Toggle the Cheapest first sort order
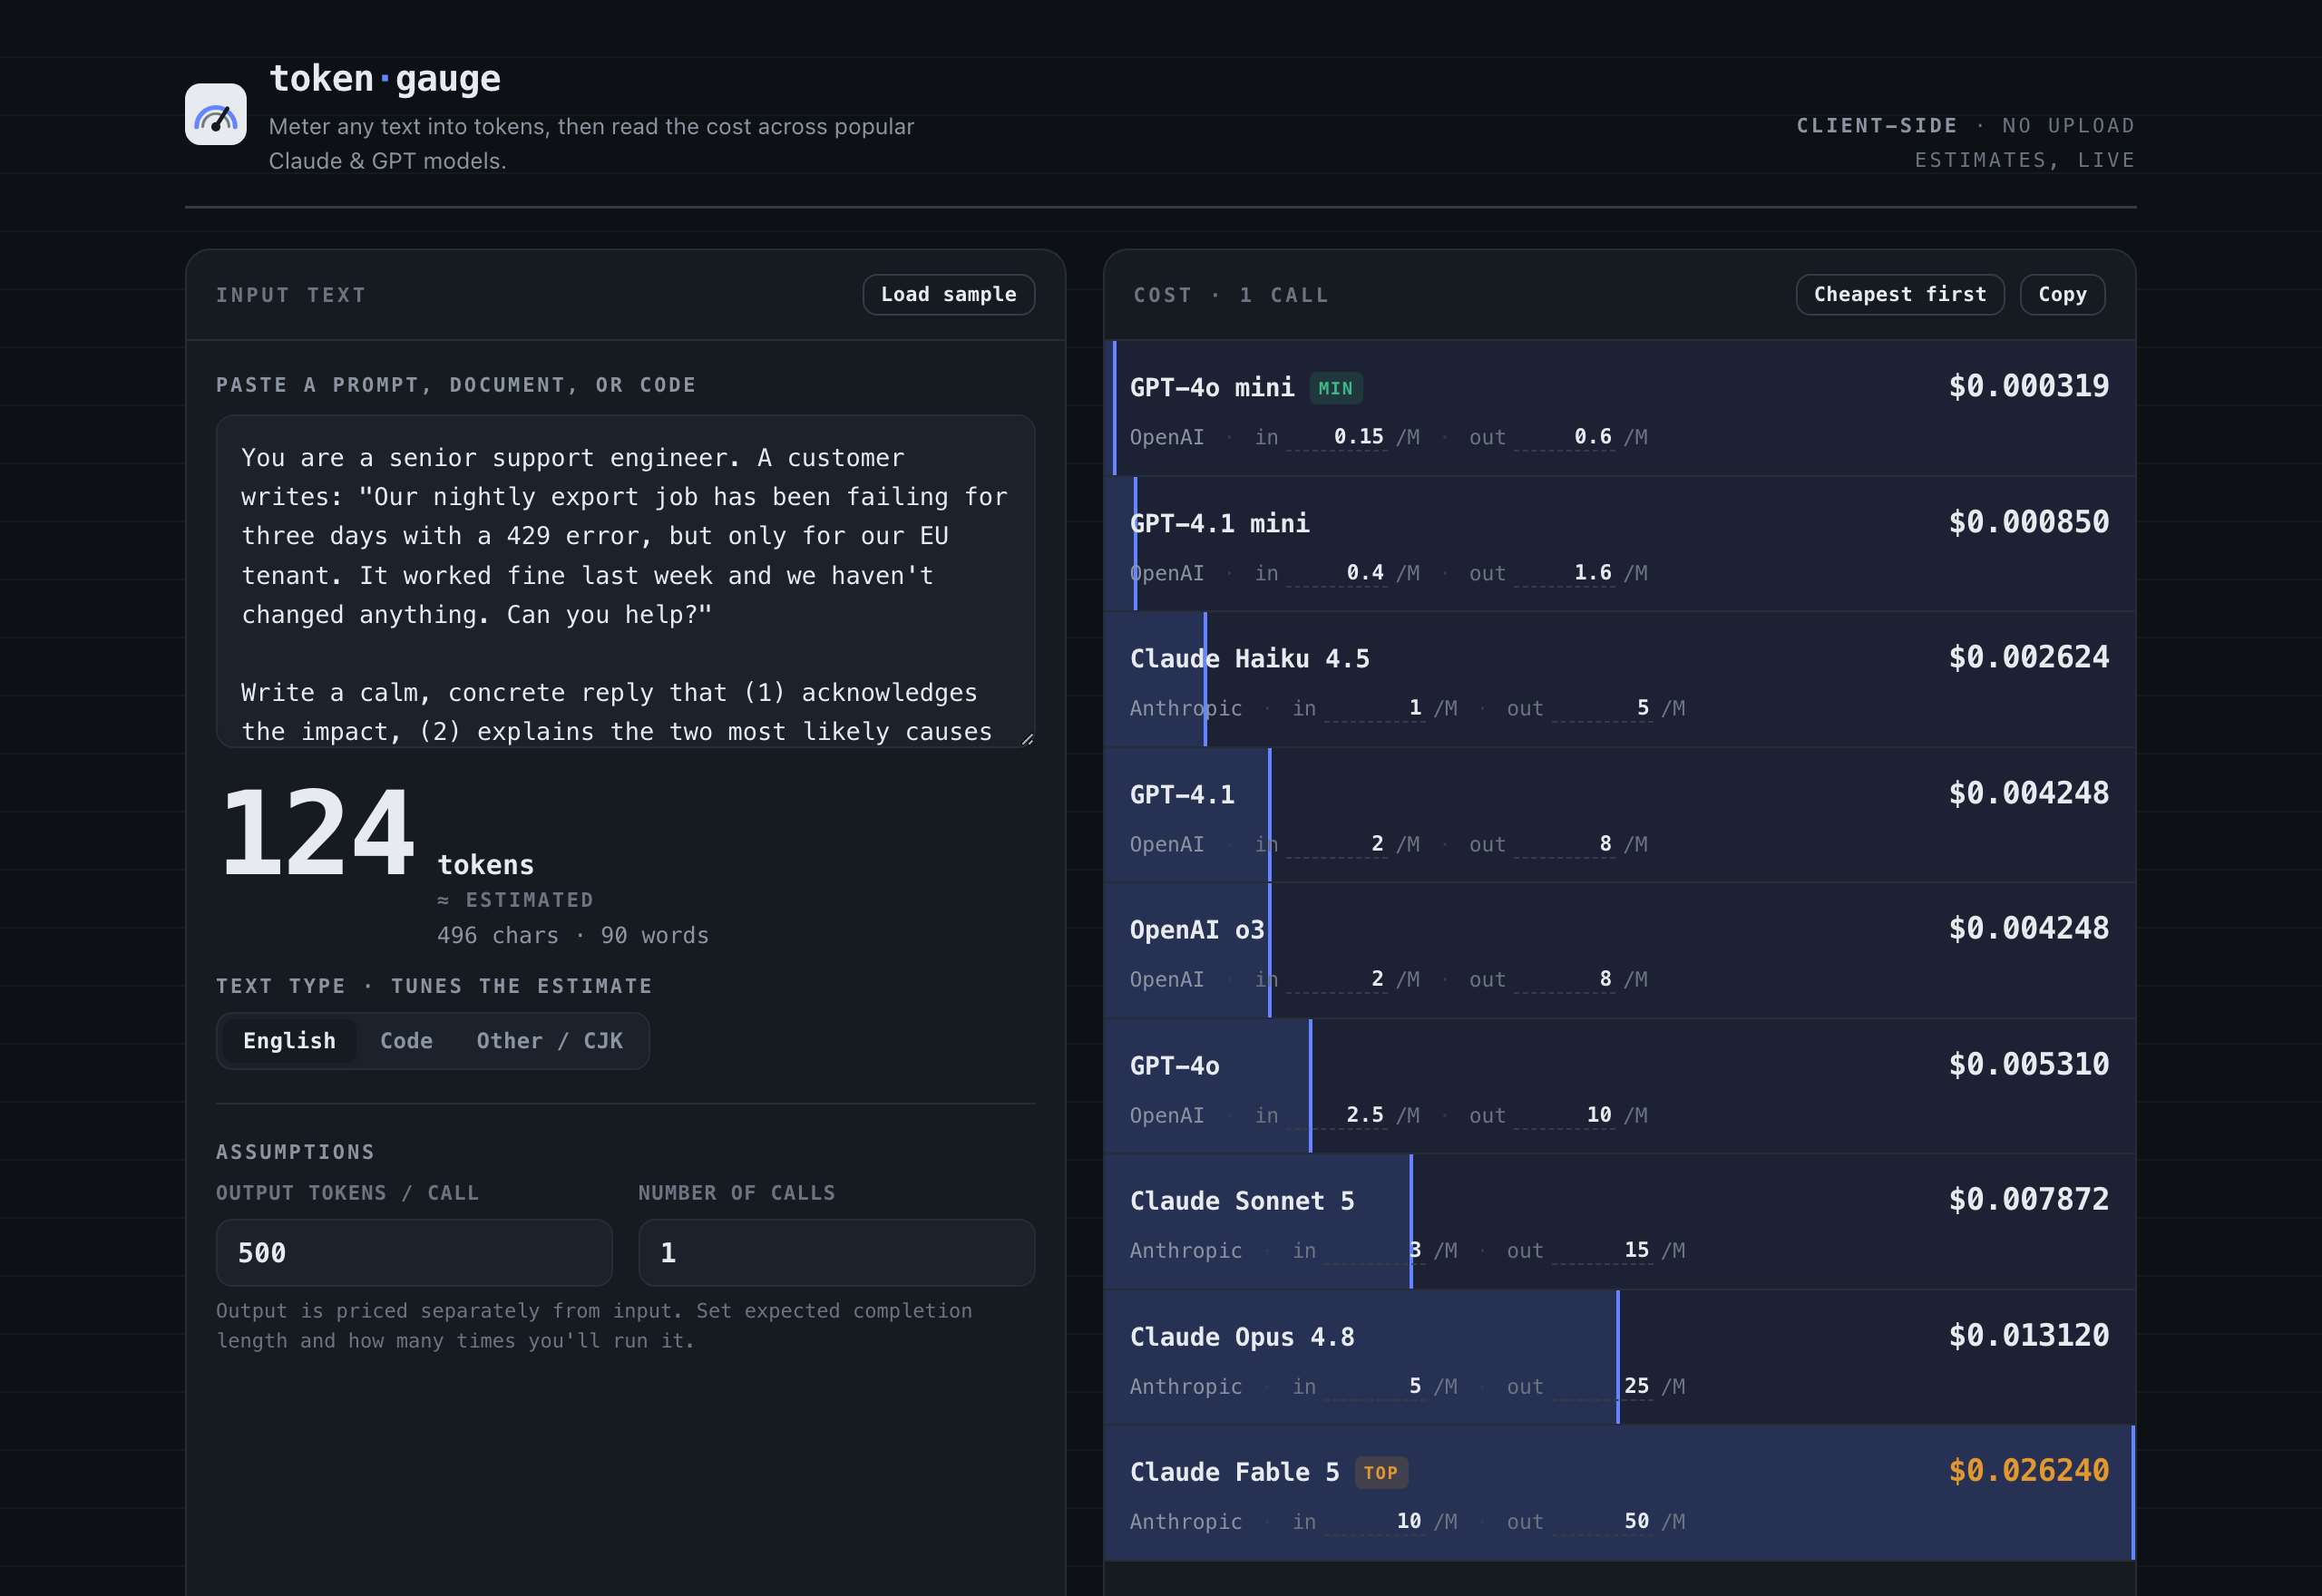The width and height of the screenshot is (2322, 1596). [x=1899, y=294]
